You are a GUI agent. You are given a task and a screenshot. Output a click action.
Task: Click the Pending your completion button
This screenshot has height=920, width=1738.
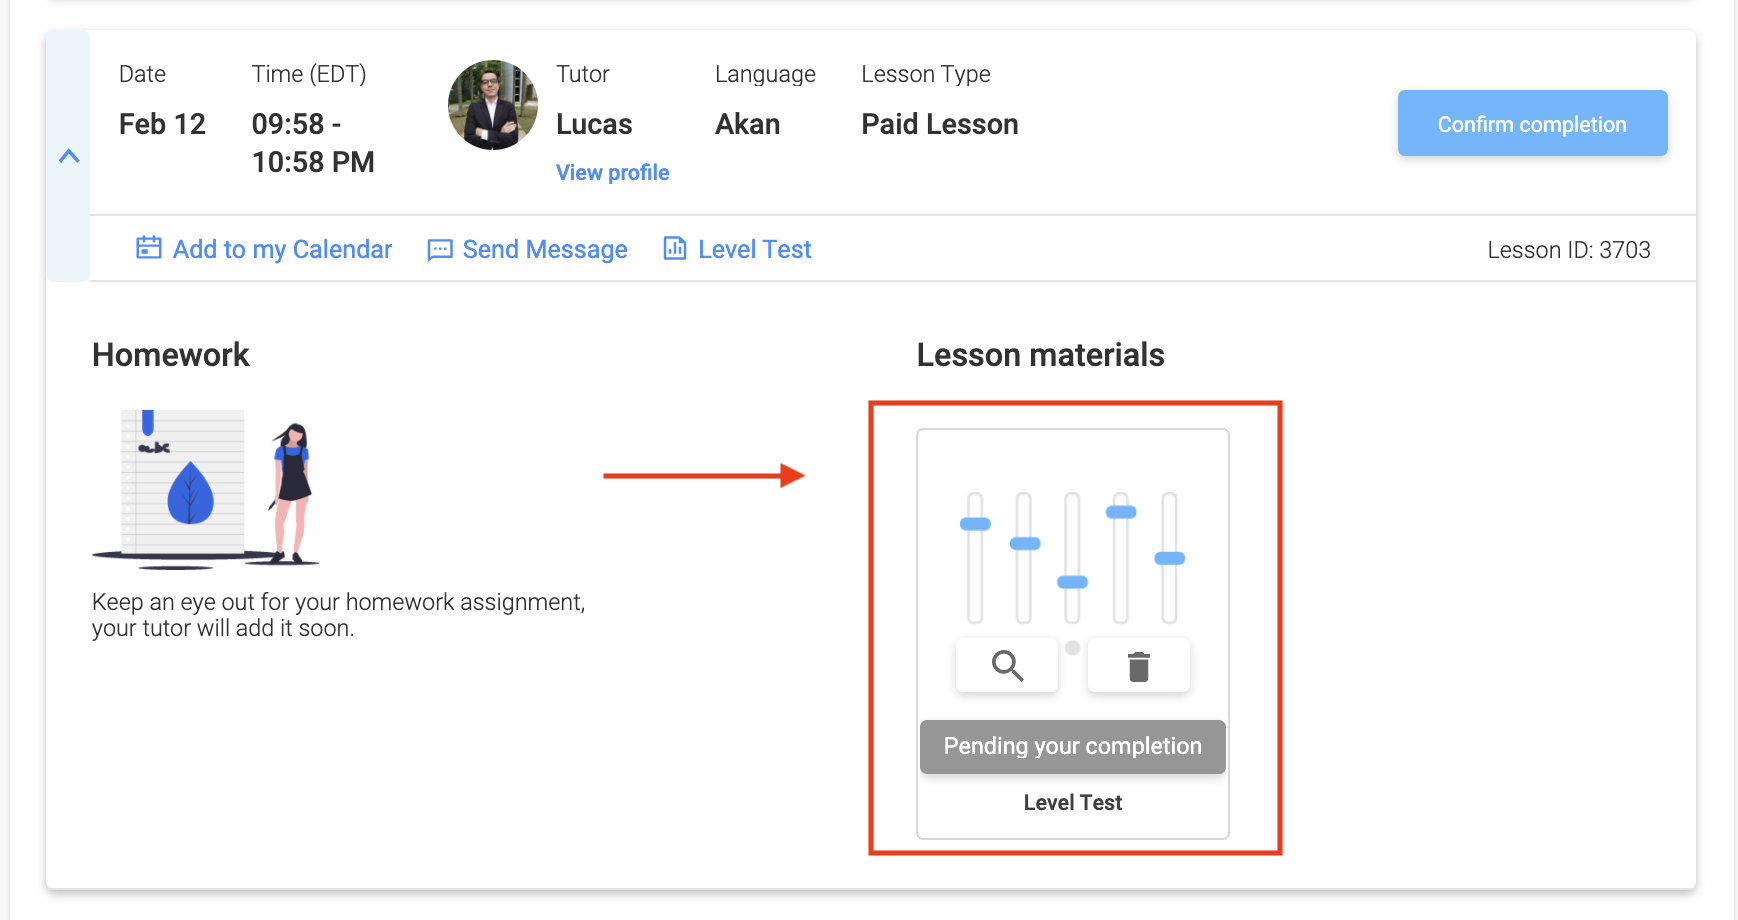[x=1072, y=746]
